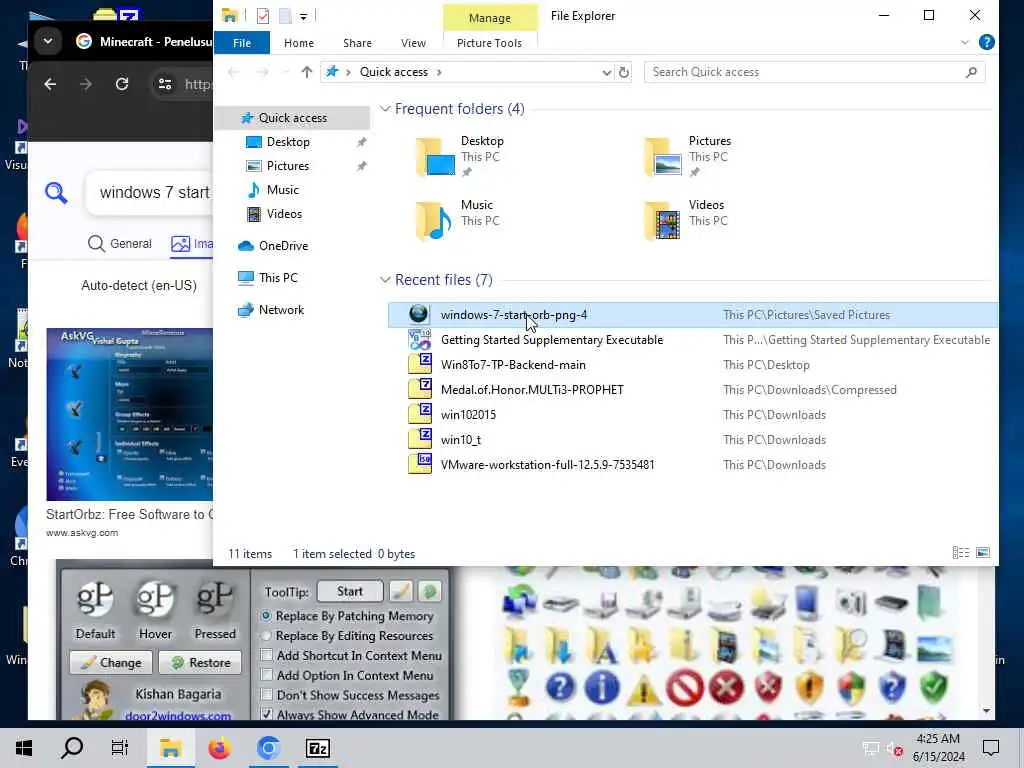
Task: Select Replace By Editing Resources radio option
Action: (x=266, y=635)
